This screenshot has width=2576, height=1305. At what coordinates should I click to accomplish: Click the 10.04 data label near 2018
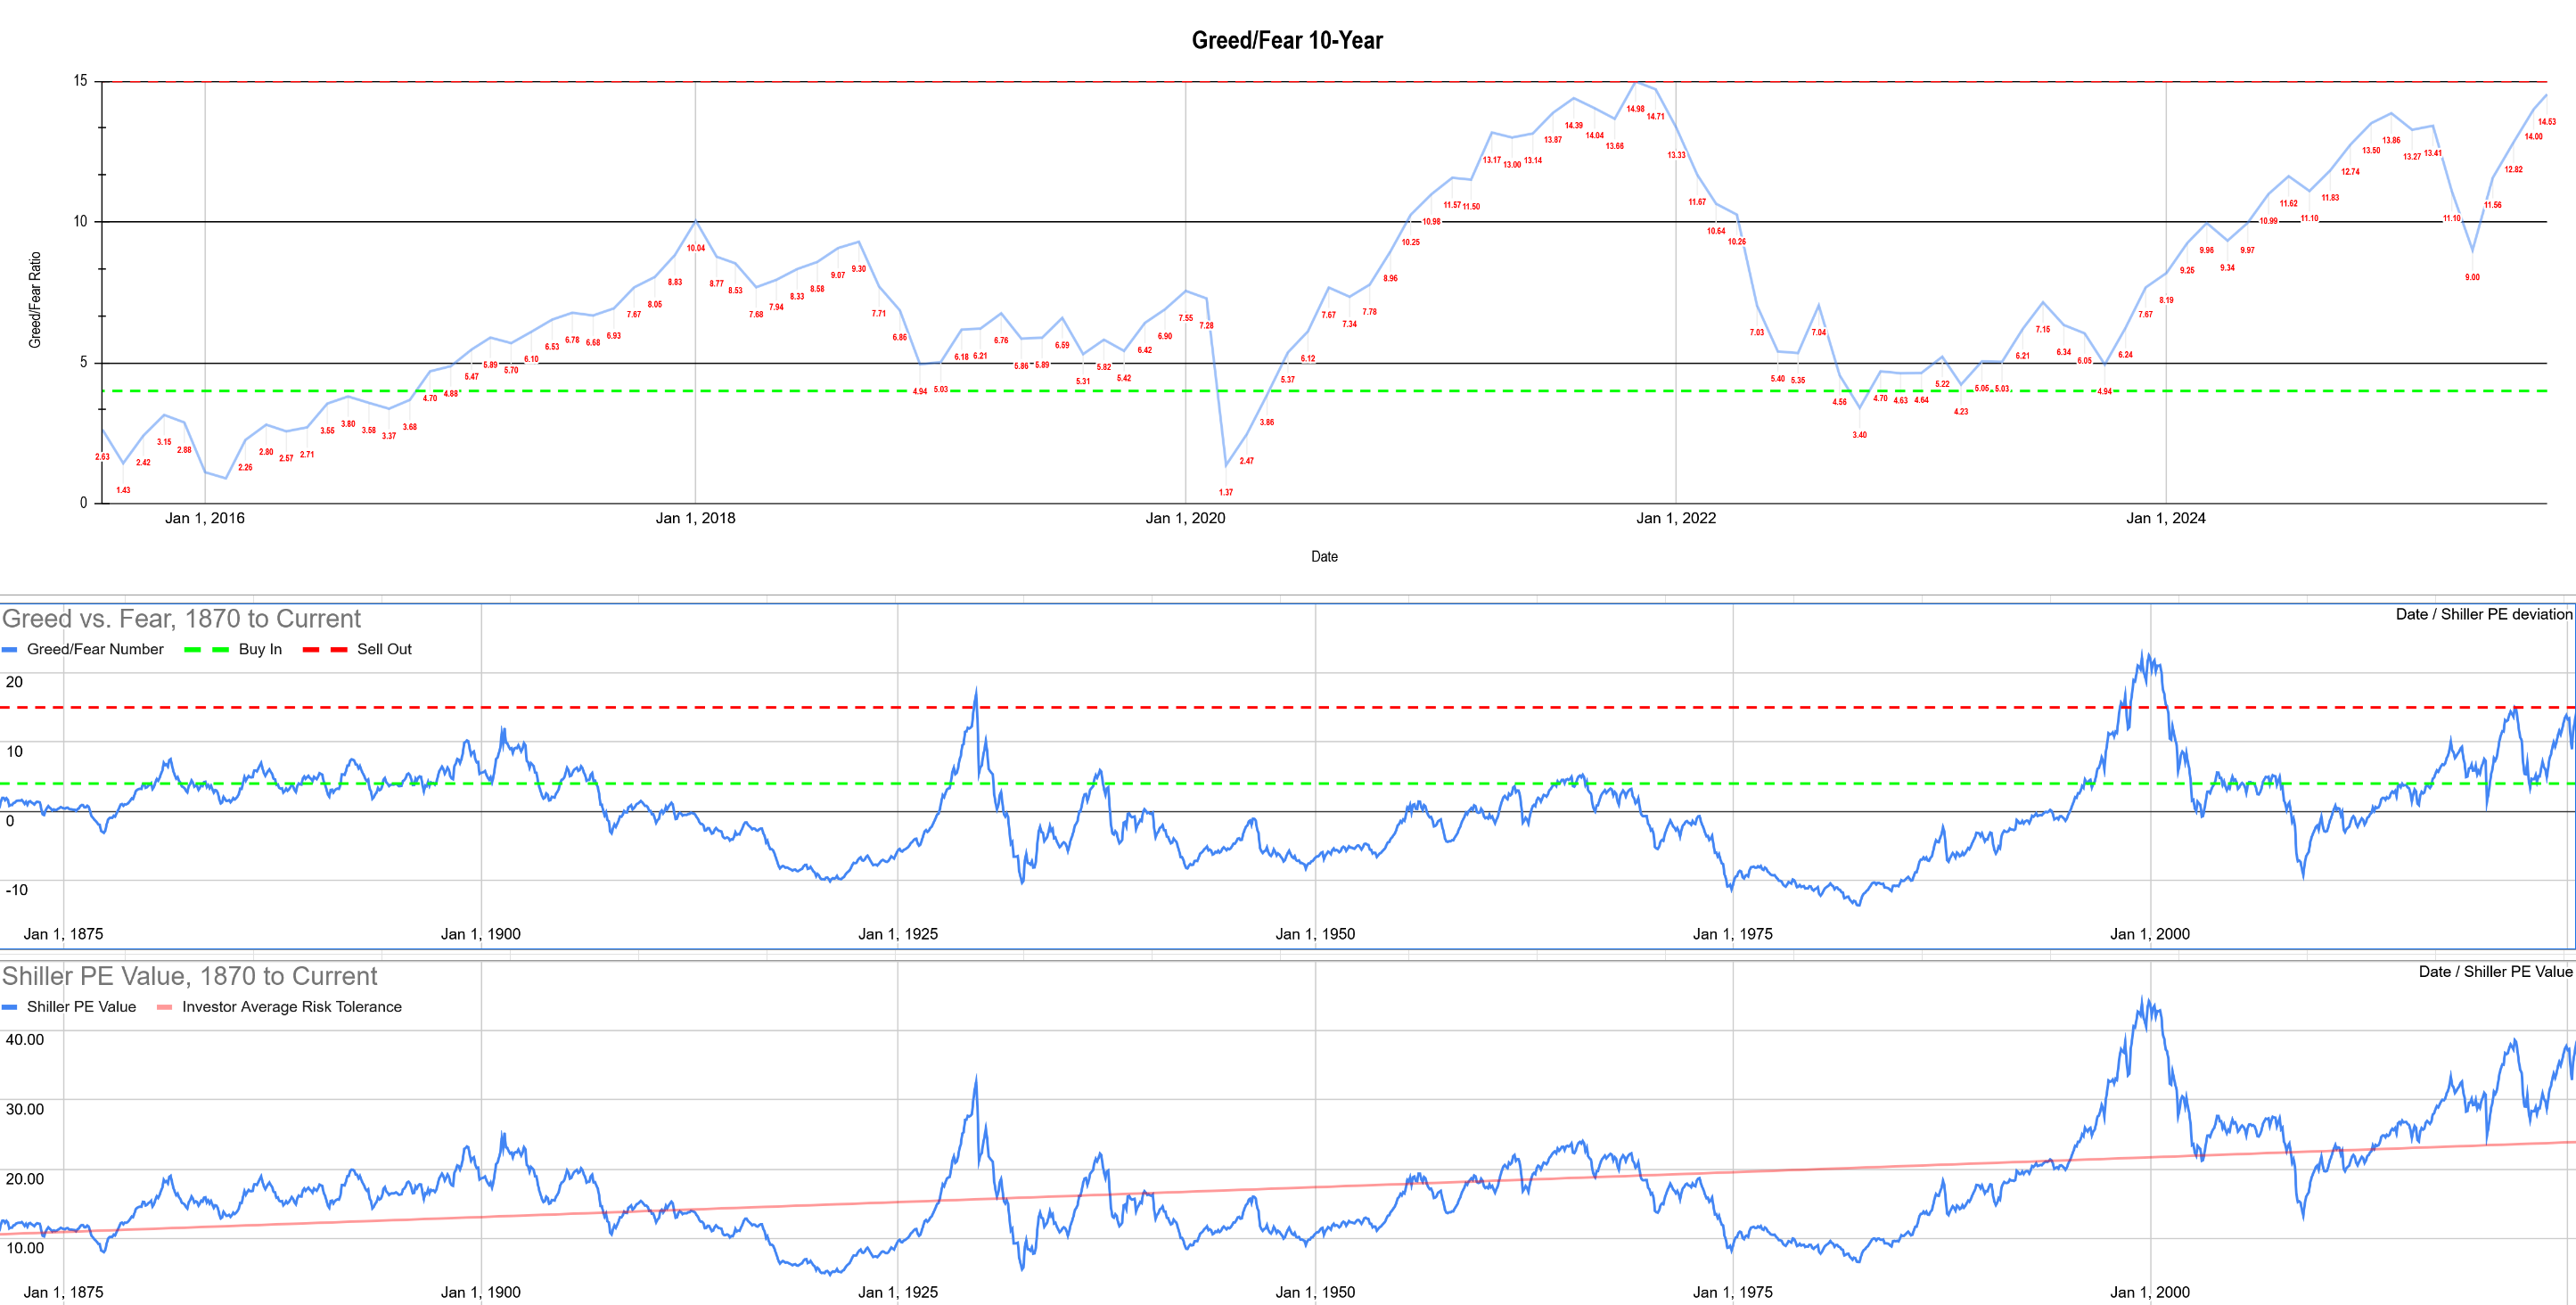[696, 248]
